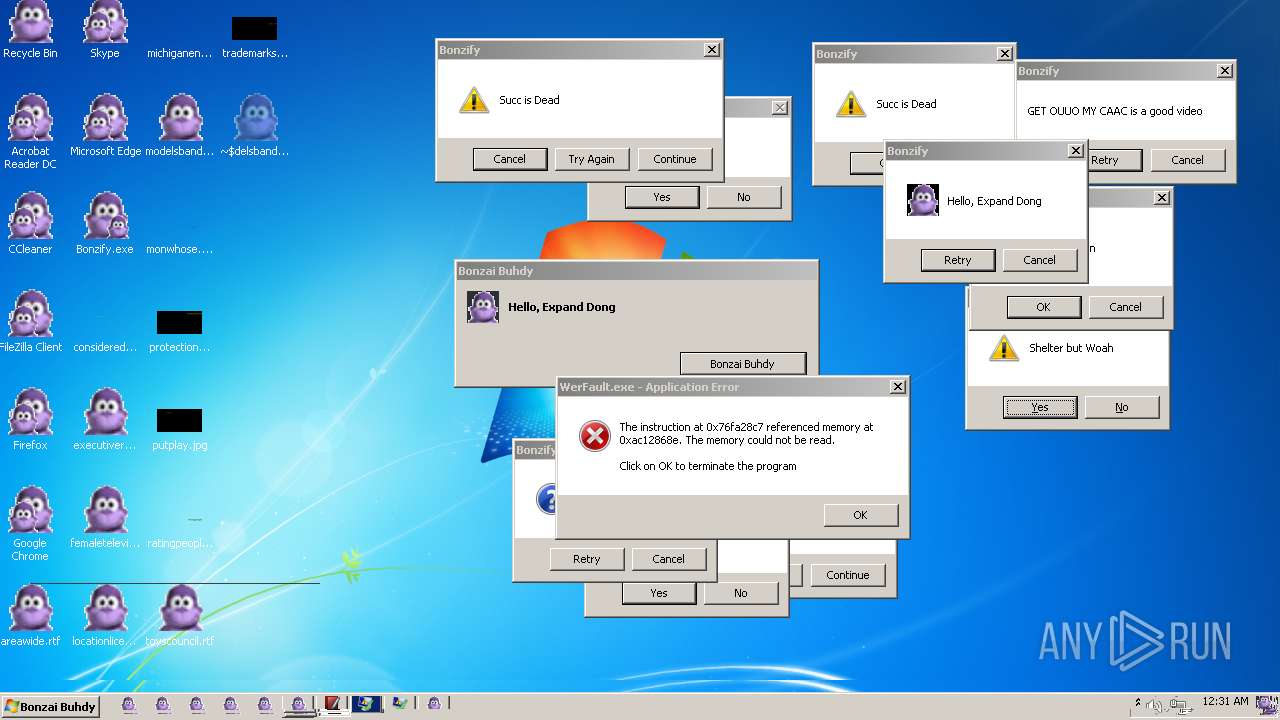Click the Bonzai Buhdy dialog title bar
This screenshot has height=720, width=1280.
(636, 271)
